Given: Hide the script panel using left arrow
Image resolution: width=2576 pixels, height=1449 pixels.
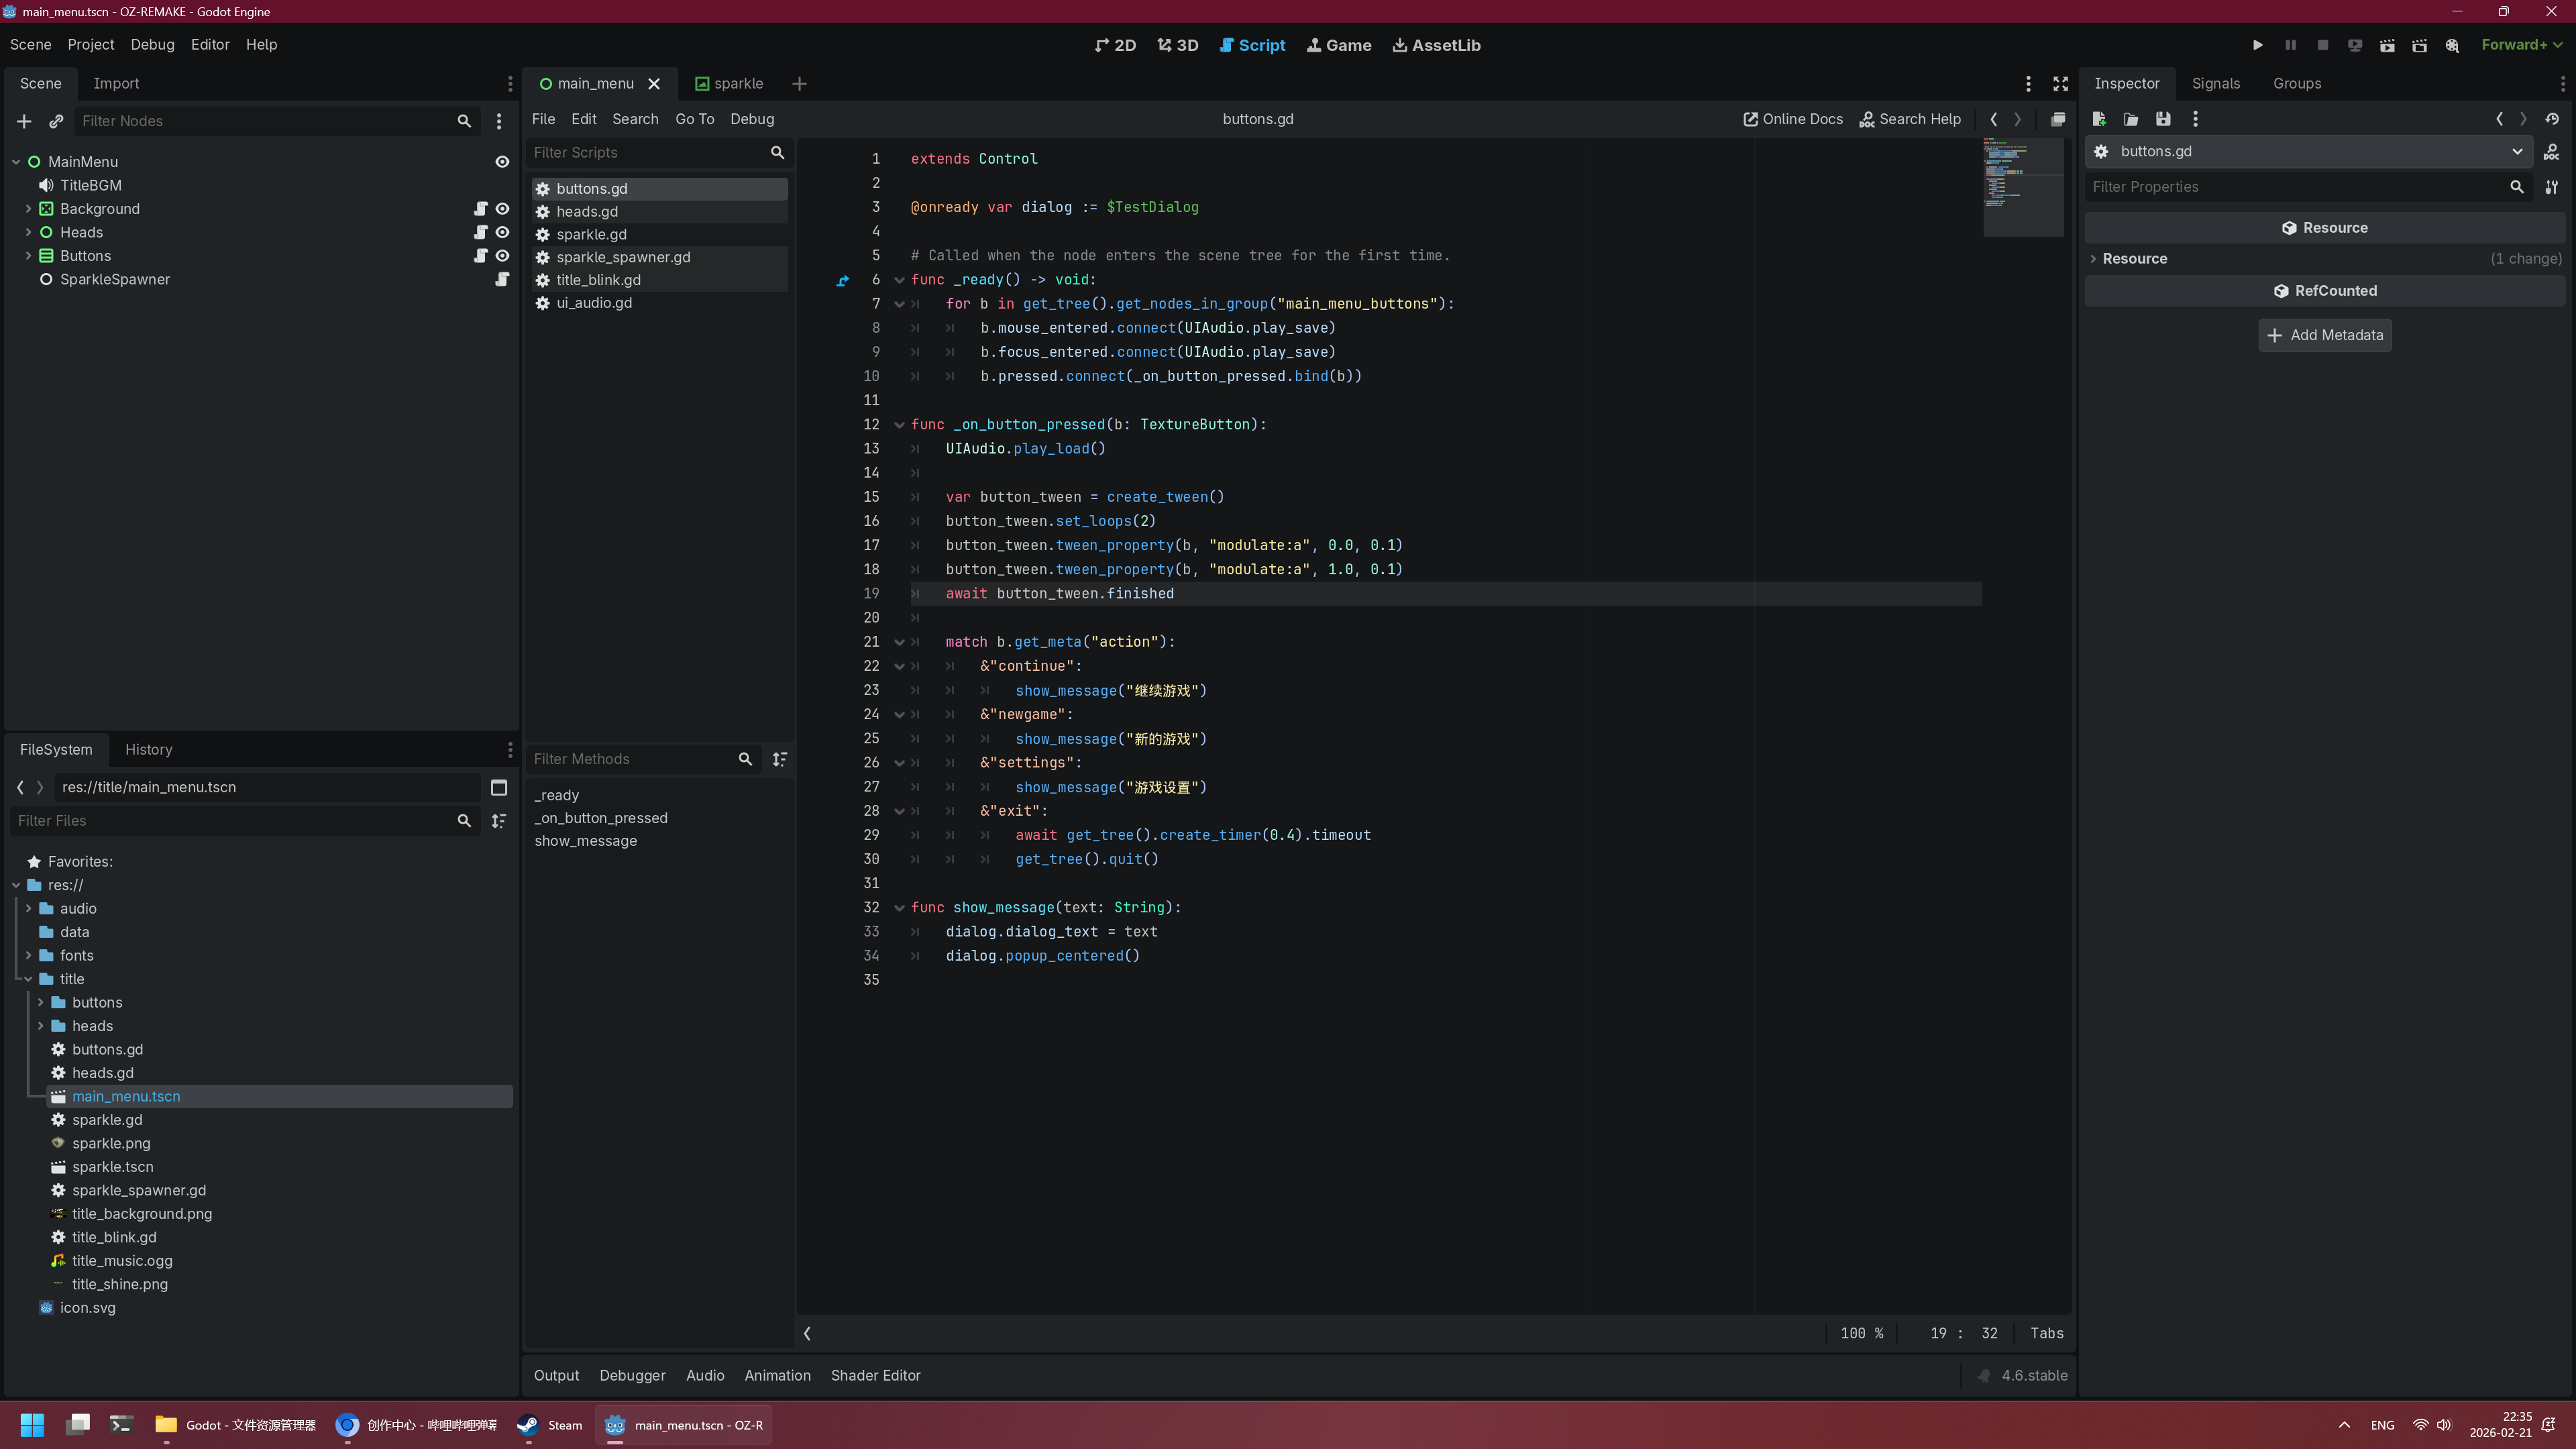Looking at the screenshot, I should coord(807,1333).
